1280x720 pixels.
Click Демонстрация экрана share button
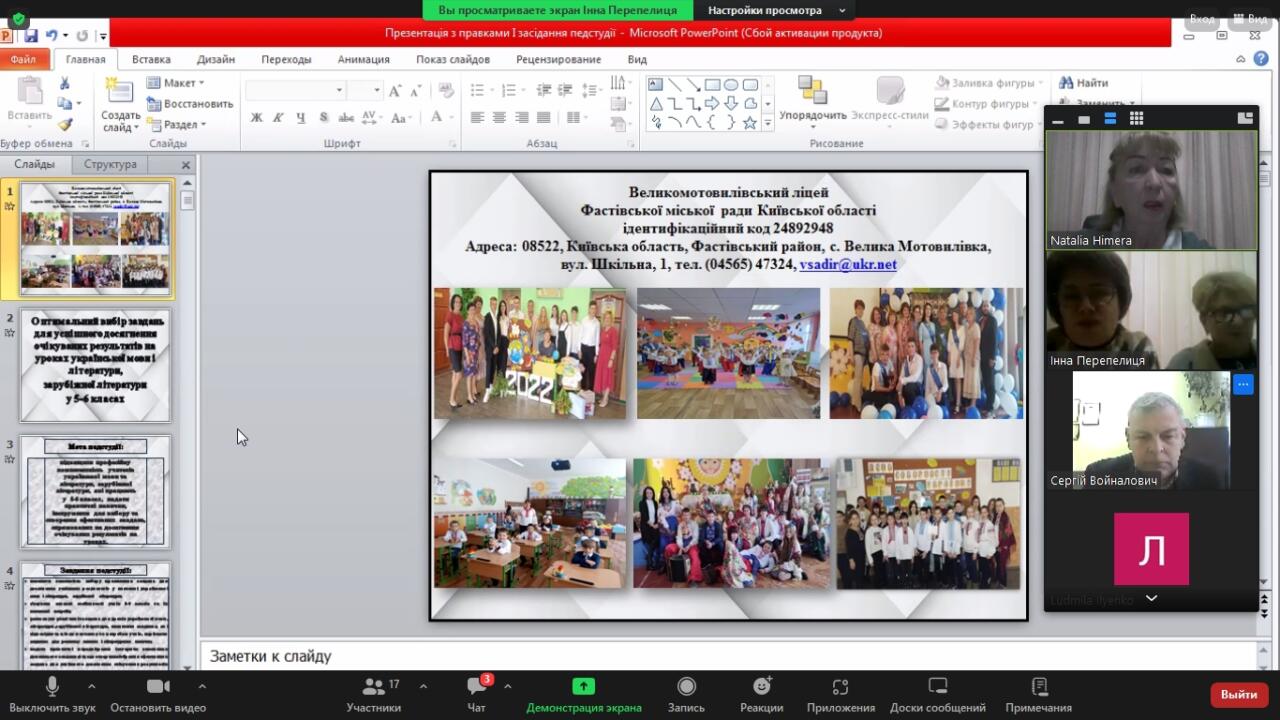pos(584,695)
